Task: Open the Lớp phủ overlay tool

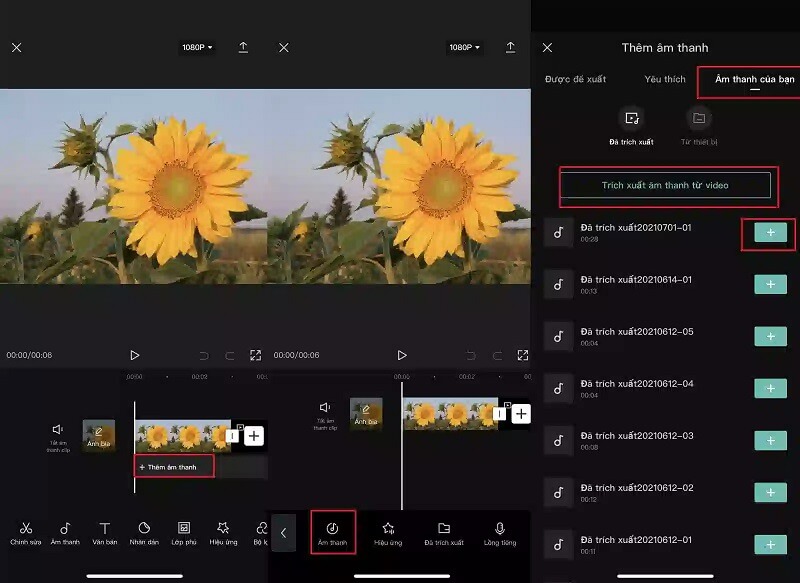Action: click(x=182, y=527)
